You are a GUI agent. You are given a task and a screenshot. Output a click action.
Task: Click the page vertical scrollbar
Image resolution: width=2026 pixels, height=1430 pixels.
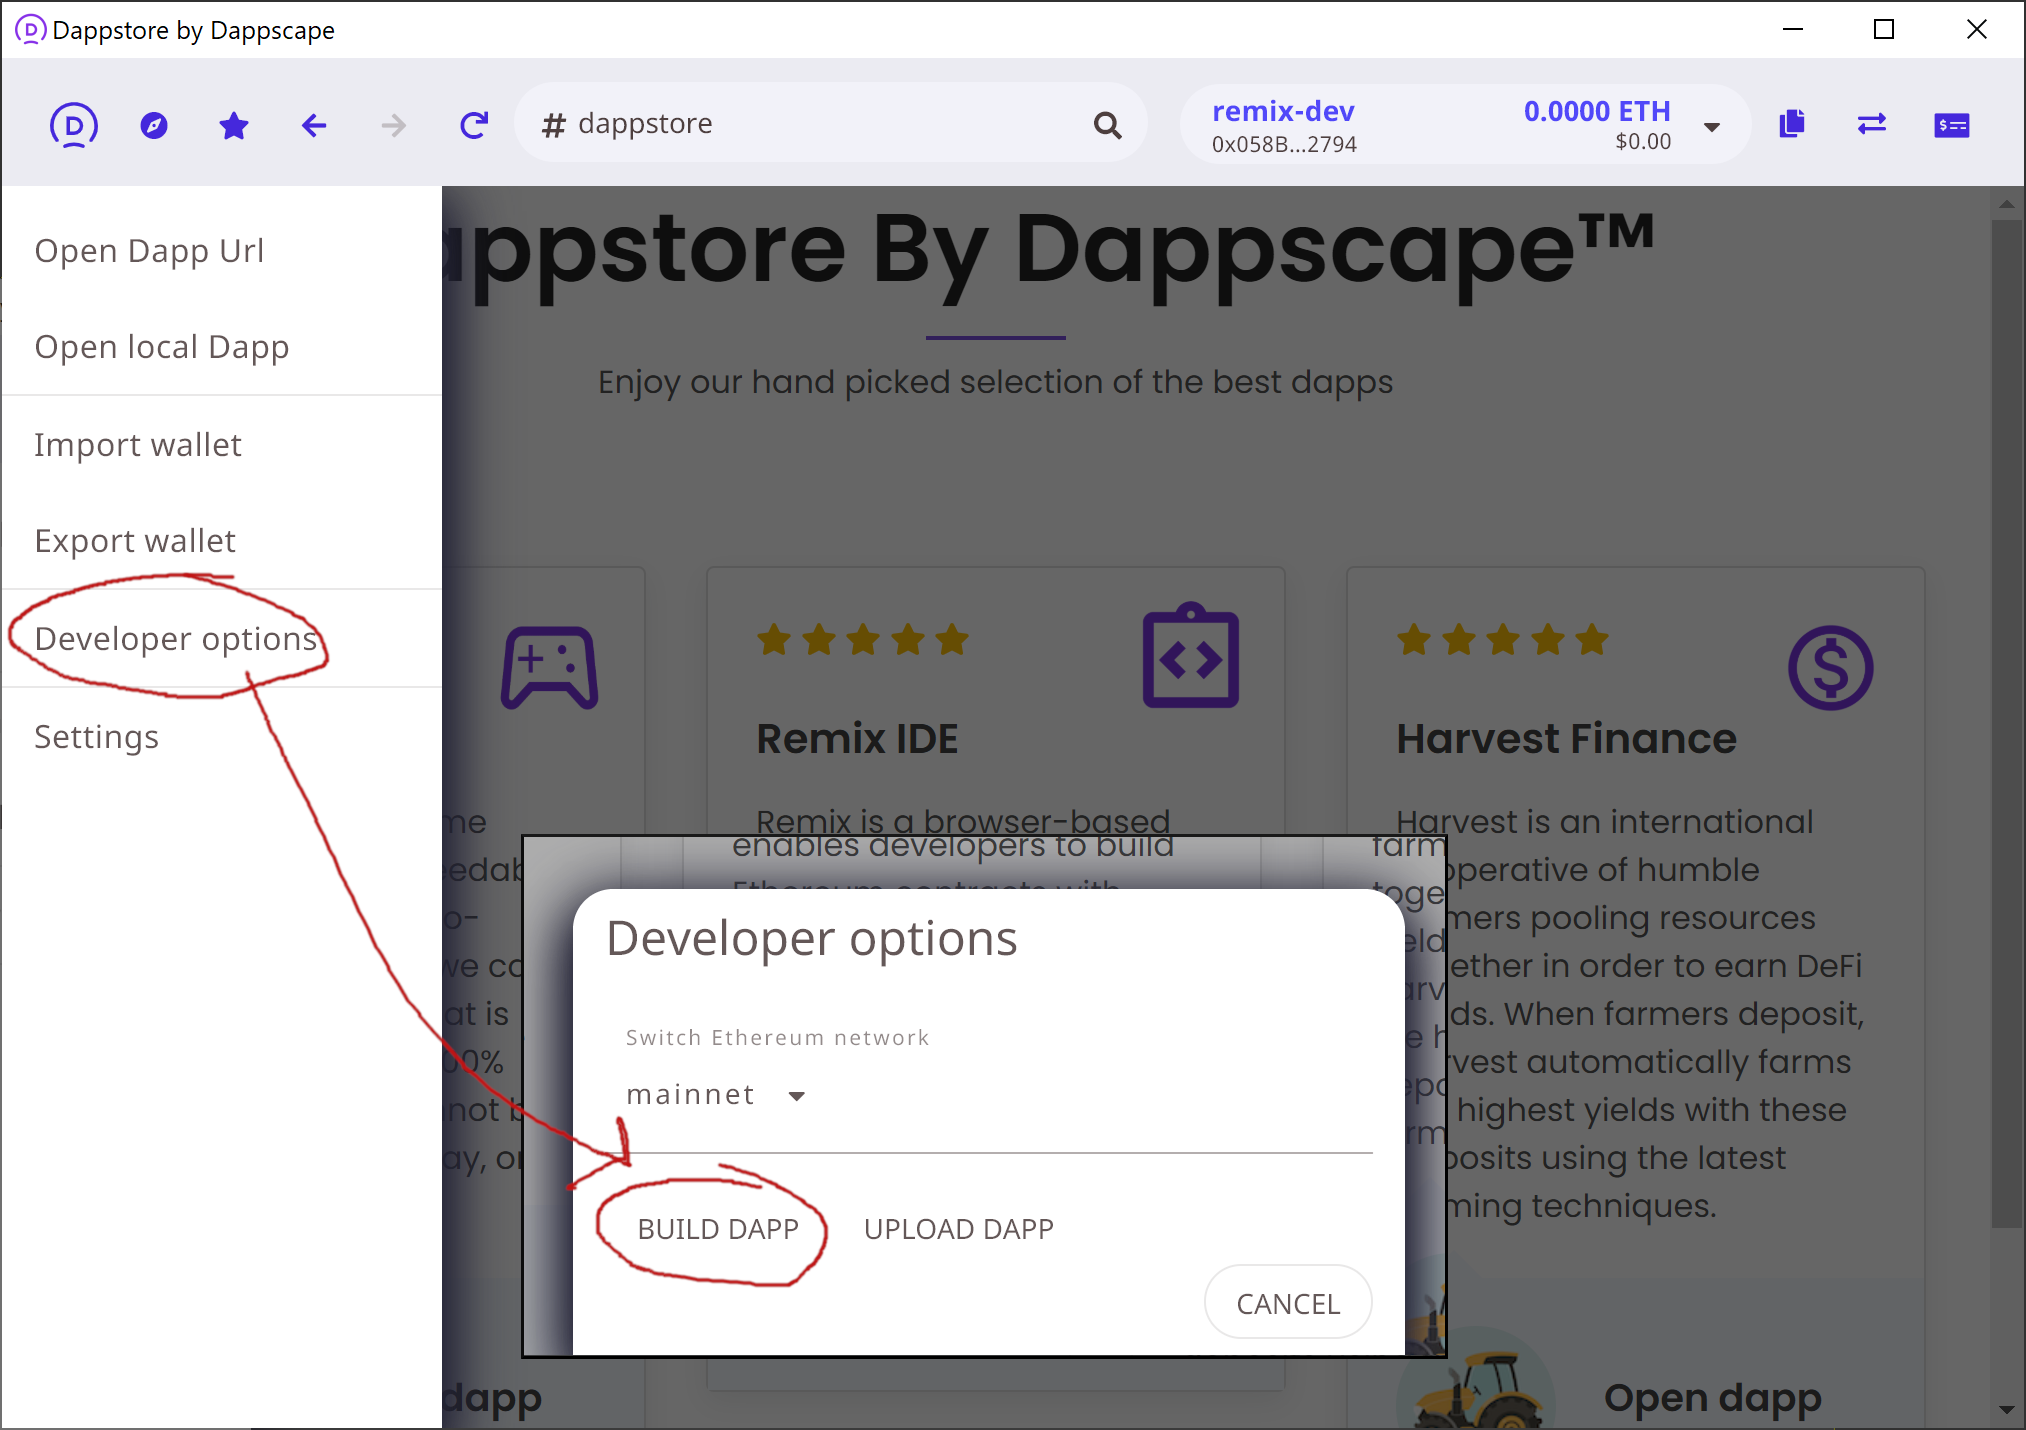2006,723
